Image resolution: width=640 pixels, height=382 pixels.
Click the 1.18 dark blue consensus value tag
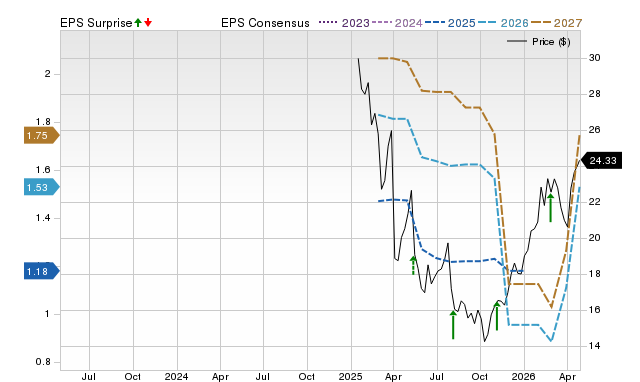coord(41,271)
